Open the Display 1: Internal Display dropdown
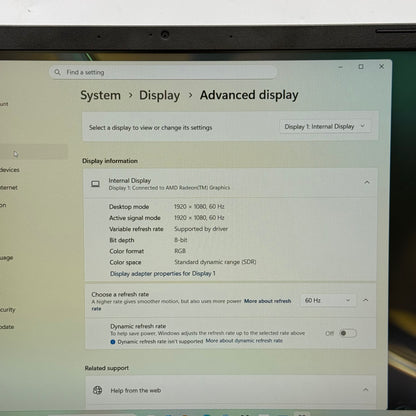 click(x=325, y=127)
